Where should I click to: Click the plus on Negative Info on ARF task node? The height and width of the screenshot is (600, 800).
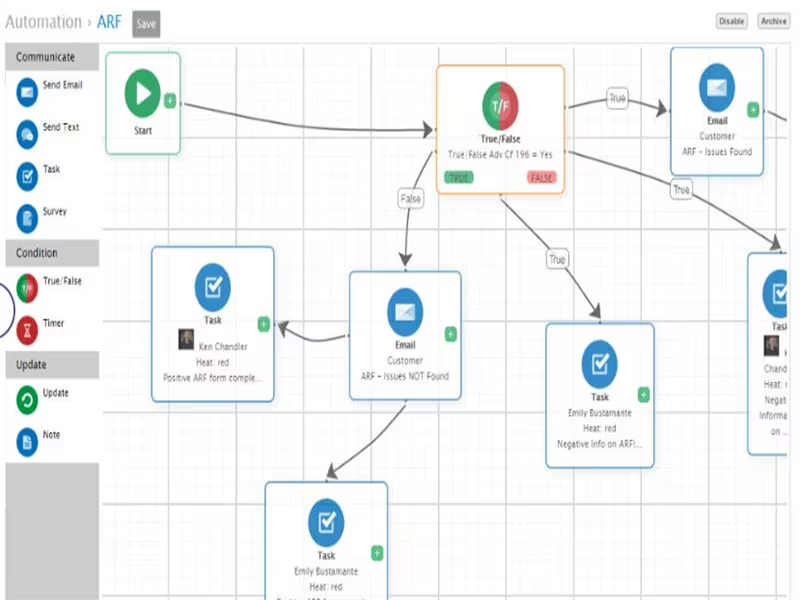[644, 395]
